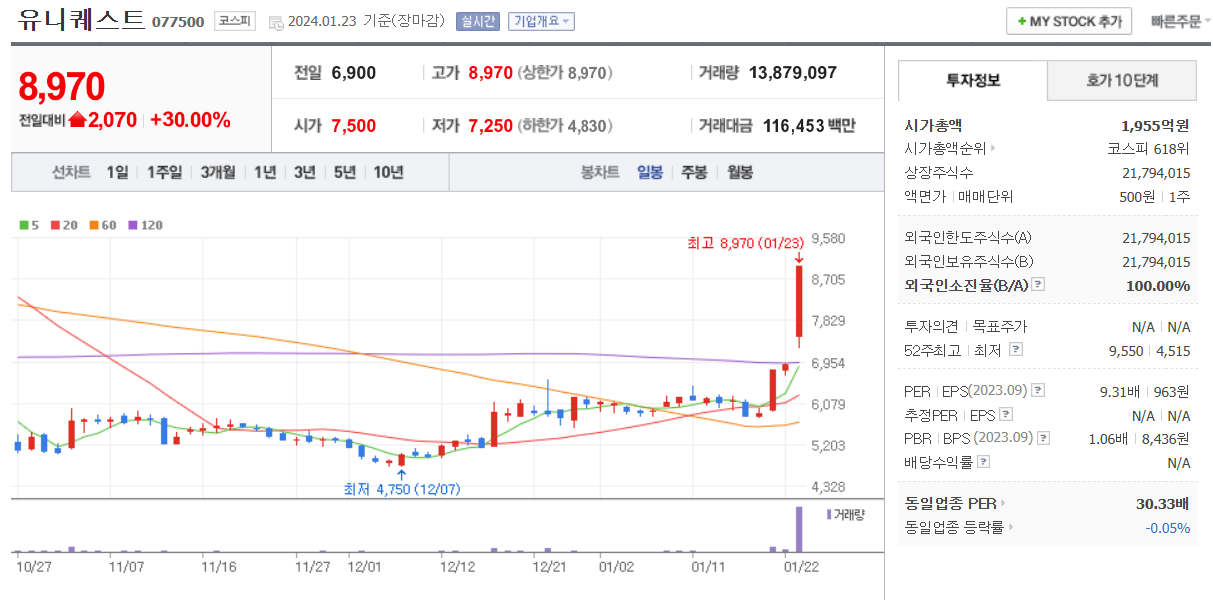Image resolution: width=1213 pixels, height=600 pixels.
Task: Open the 기업개요 dropdown
Action: point(541,21)
